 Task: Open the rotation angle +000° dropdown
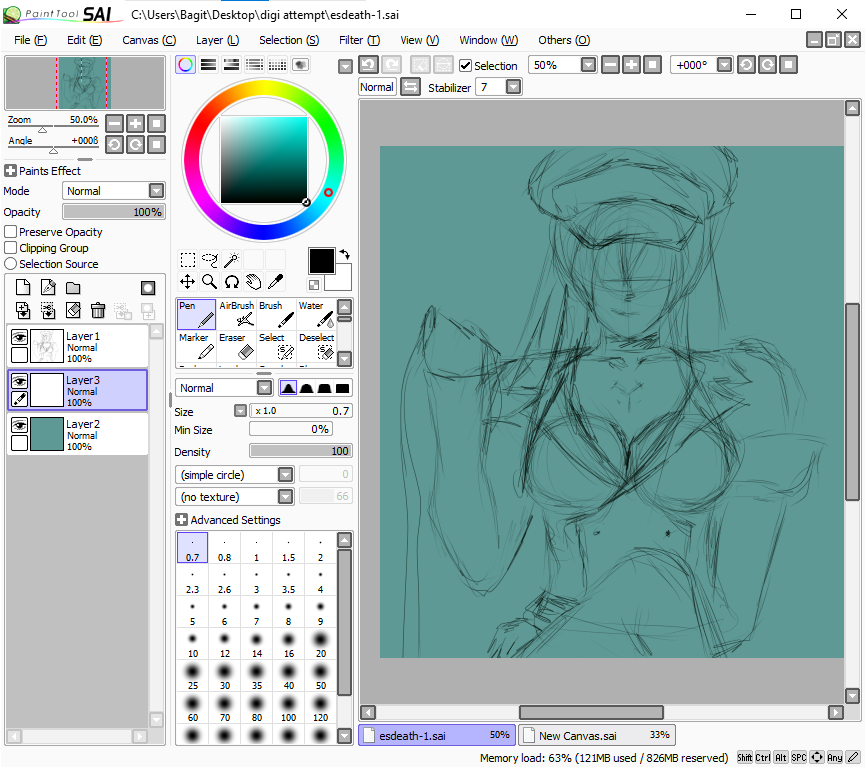point(724,65)
